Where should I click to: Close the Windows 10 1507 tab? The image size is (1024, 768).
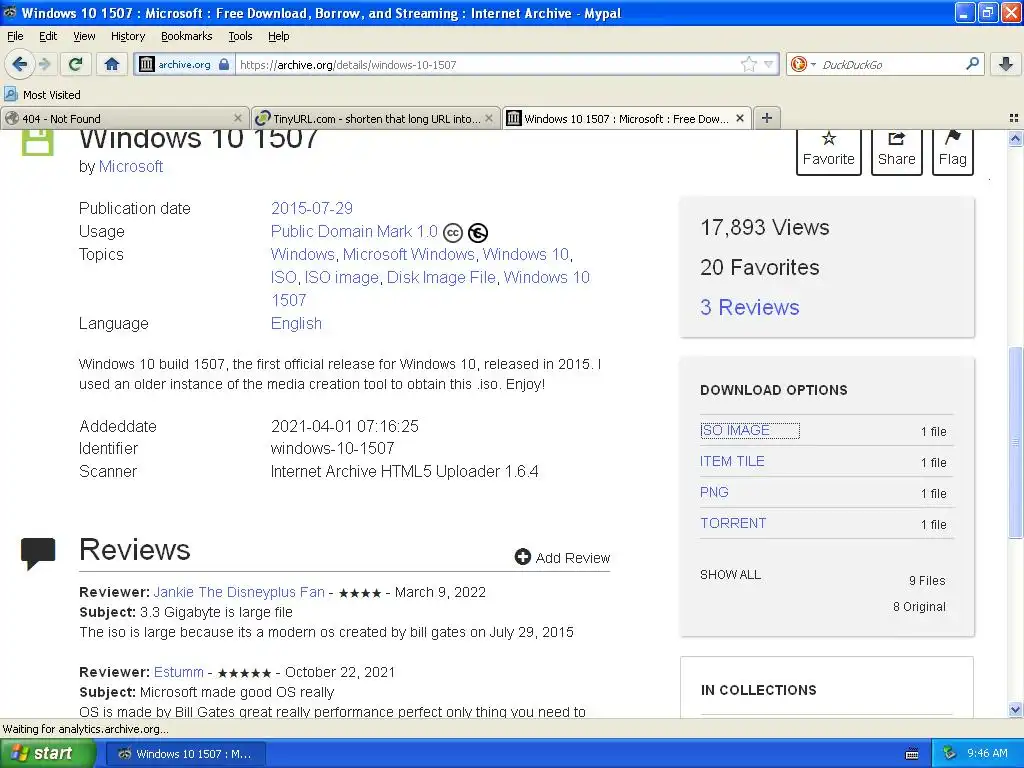(739, 118)
